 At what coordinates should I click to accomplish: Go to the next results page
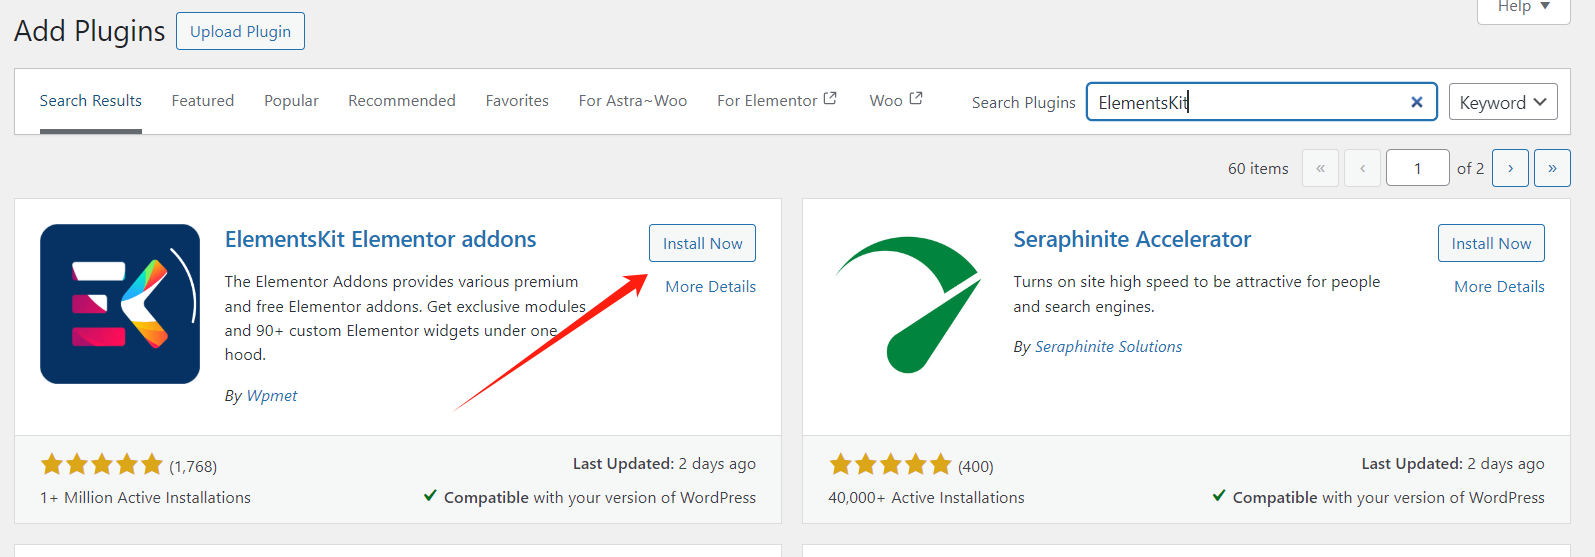1510,168
